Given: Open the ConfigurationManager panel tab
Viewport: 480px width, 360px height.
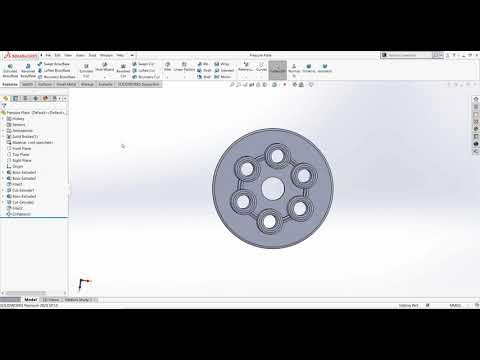Looking at the screenshot, I should pyautogui.click(x=25, y=98).
